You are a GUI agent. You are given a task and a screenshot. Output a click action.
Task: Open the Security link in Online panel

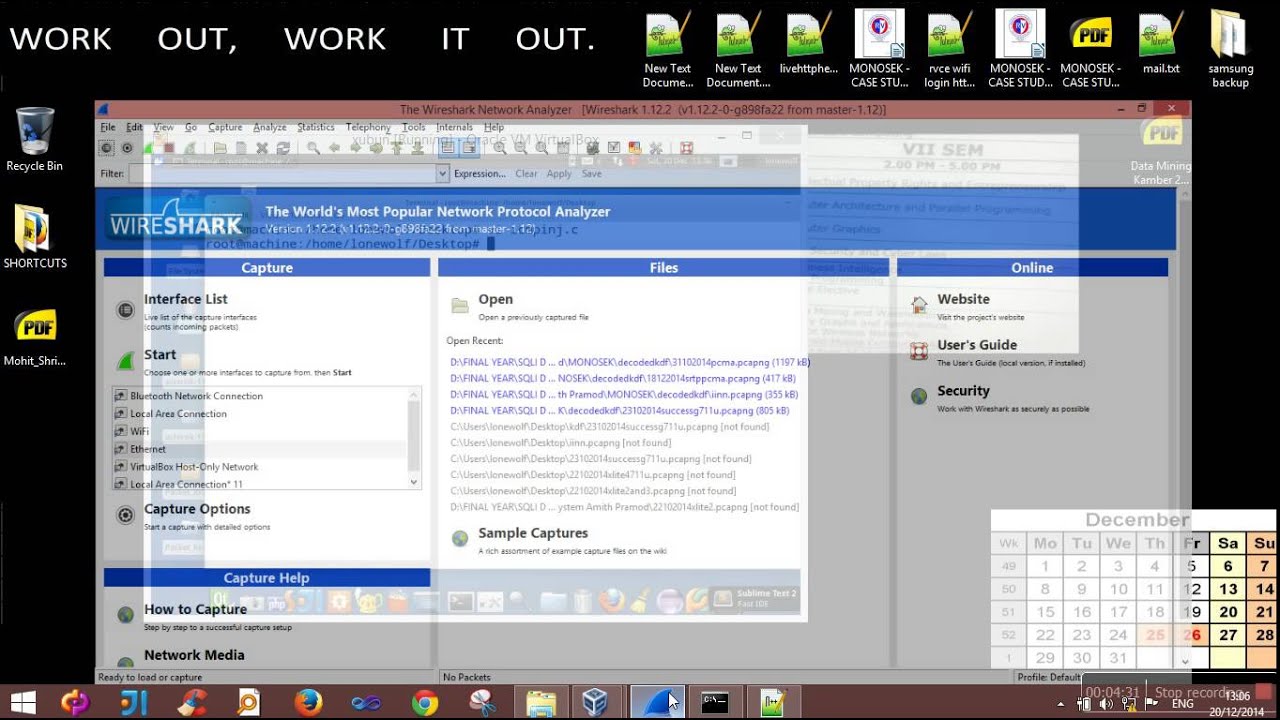(963, 391)
